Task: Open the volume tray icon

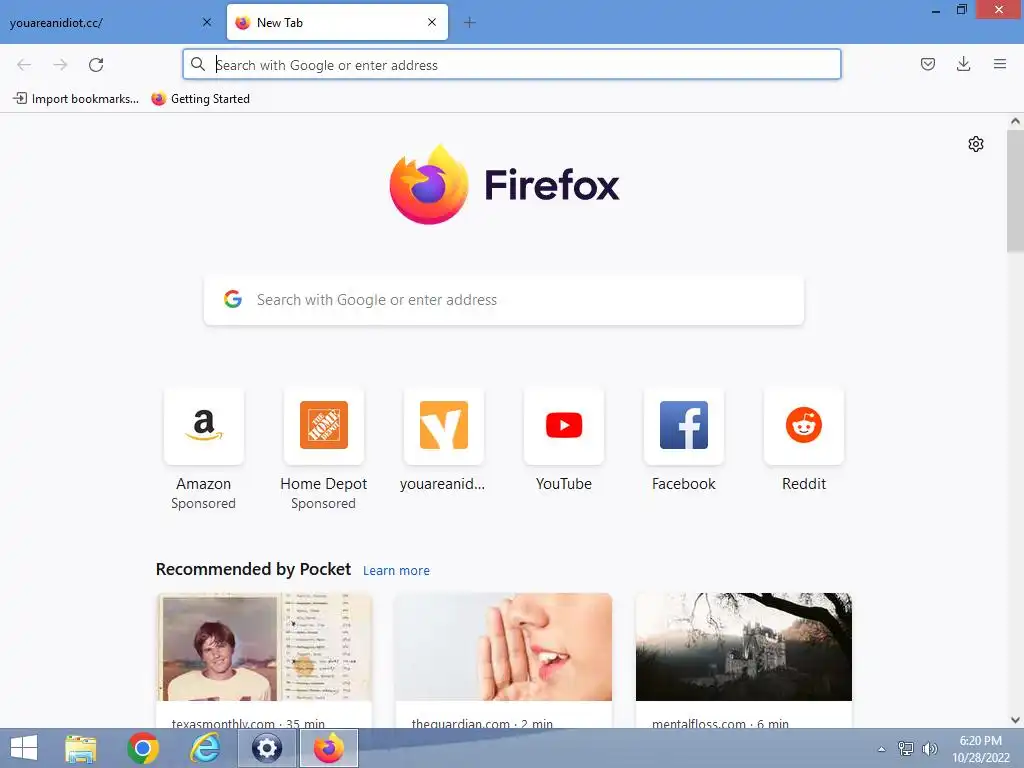Action: (930, 749)
